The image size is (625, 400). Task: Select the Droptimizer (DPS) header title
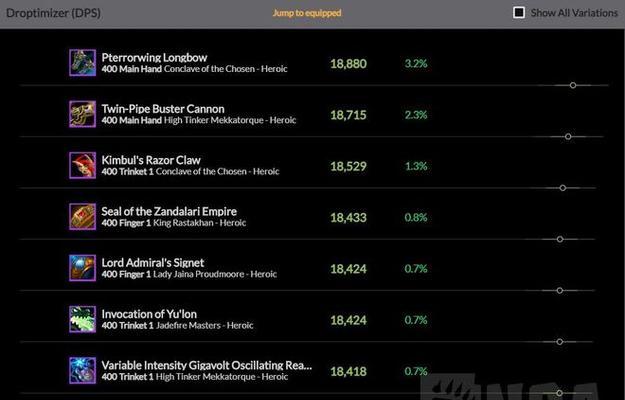pos(53,13)
